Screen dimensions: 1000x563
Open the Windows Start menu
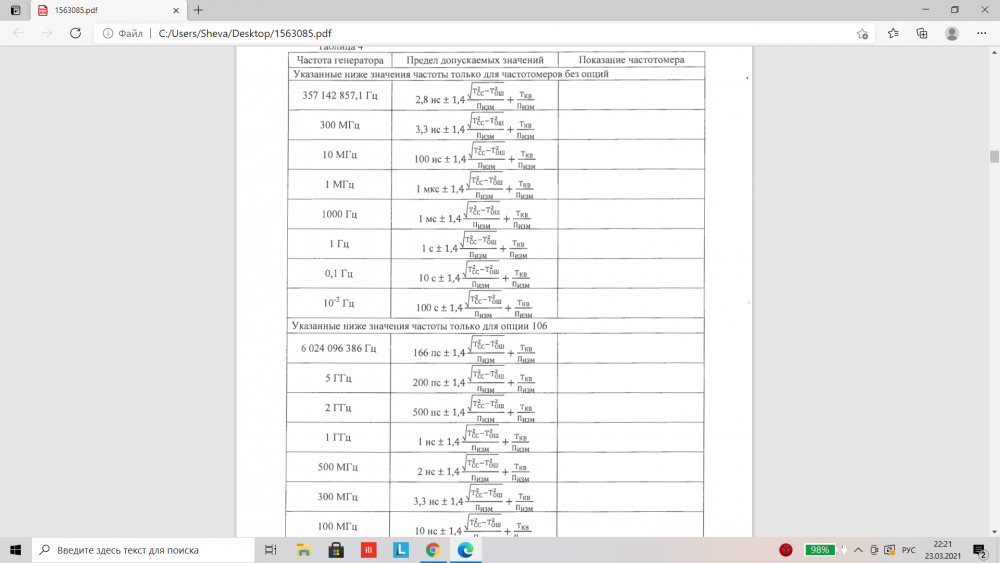(16, 550)
